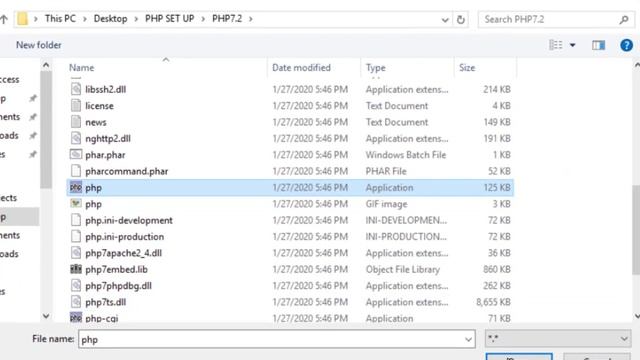640x360 pixels.
Task: Click the PHAR File type cell
Action: click(386, 171)
